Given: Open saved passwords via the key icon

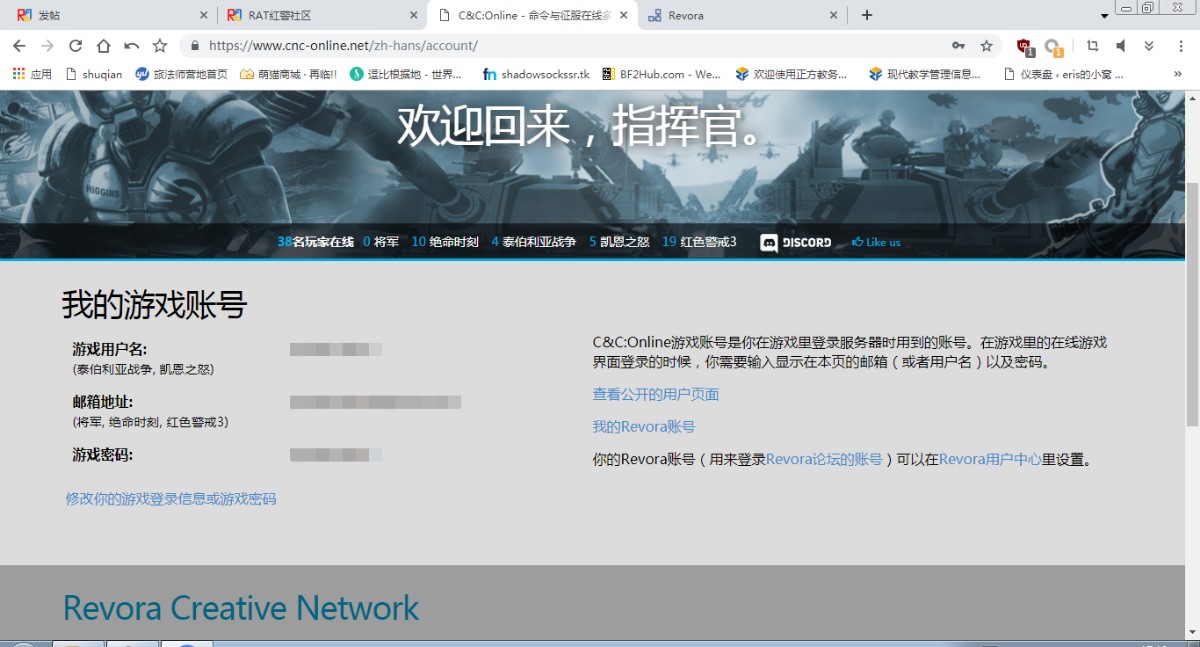Looking at the screenshot, I should 958,46.
